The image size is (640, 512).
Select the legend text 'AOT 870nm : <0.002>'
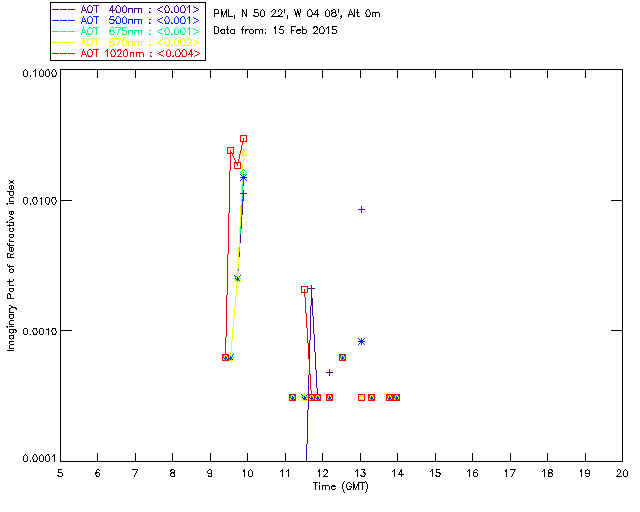[140, 42]
